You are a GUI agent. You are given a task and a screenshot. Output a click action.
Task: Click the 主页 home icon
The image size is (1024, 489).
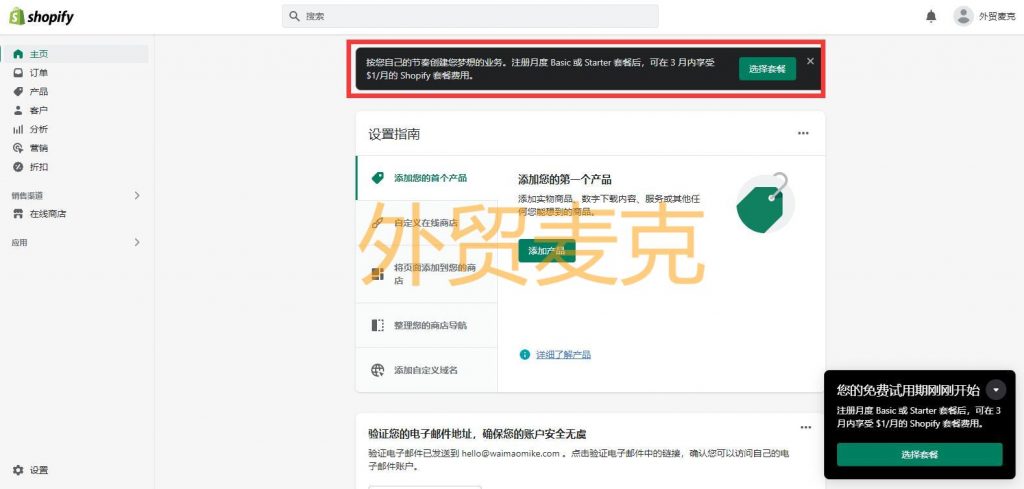click(18, 54)
